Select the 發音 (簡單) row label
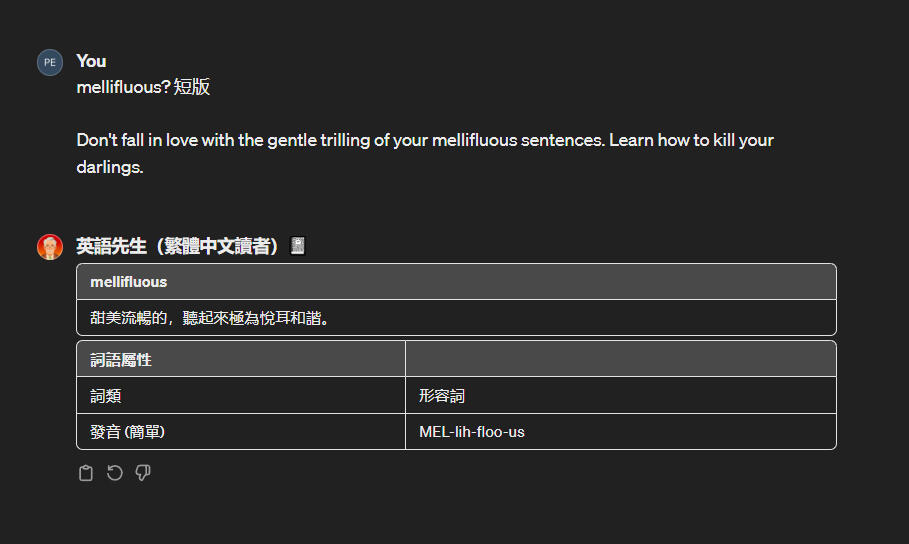 127,432
